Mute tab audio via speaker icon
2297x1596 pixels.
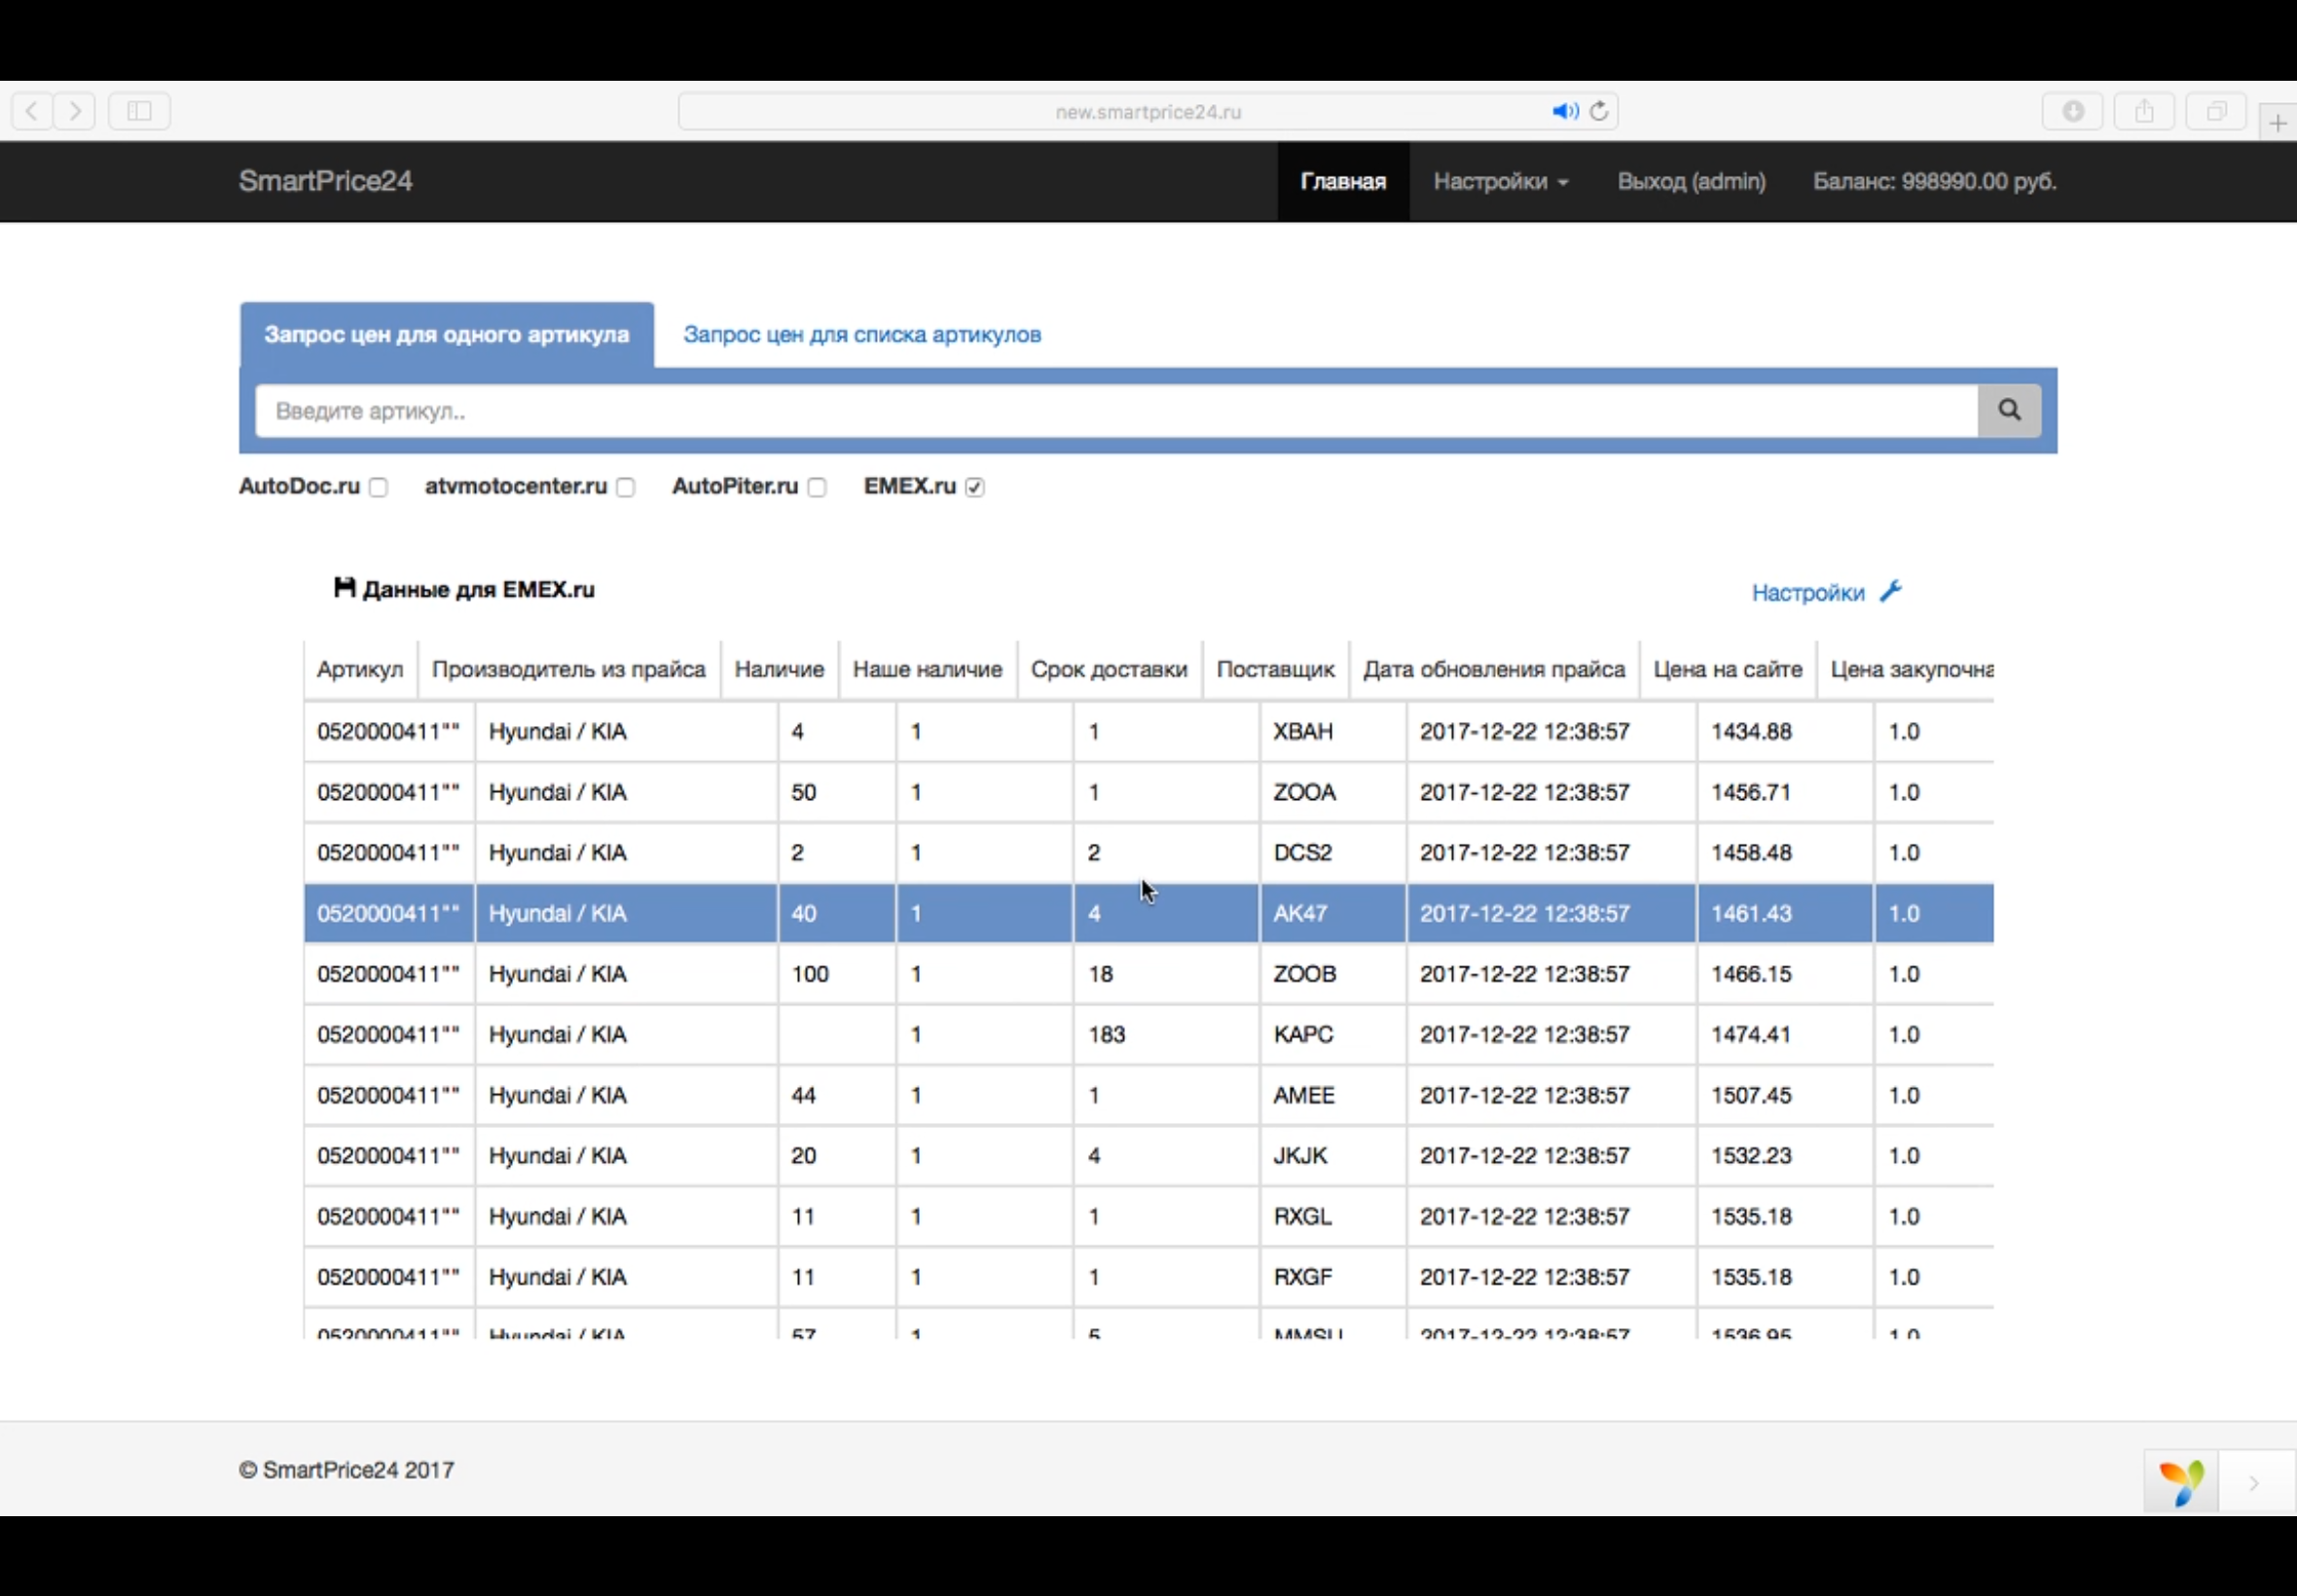pyautogui.click(x=1564, y=111)
